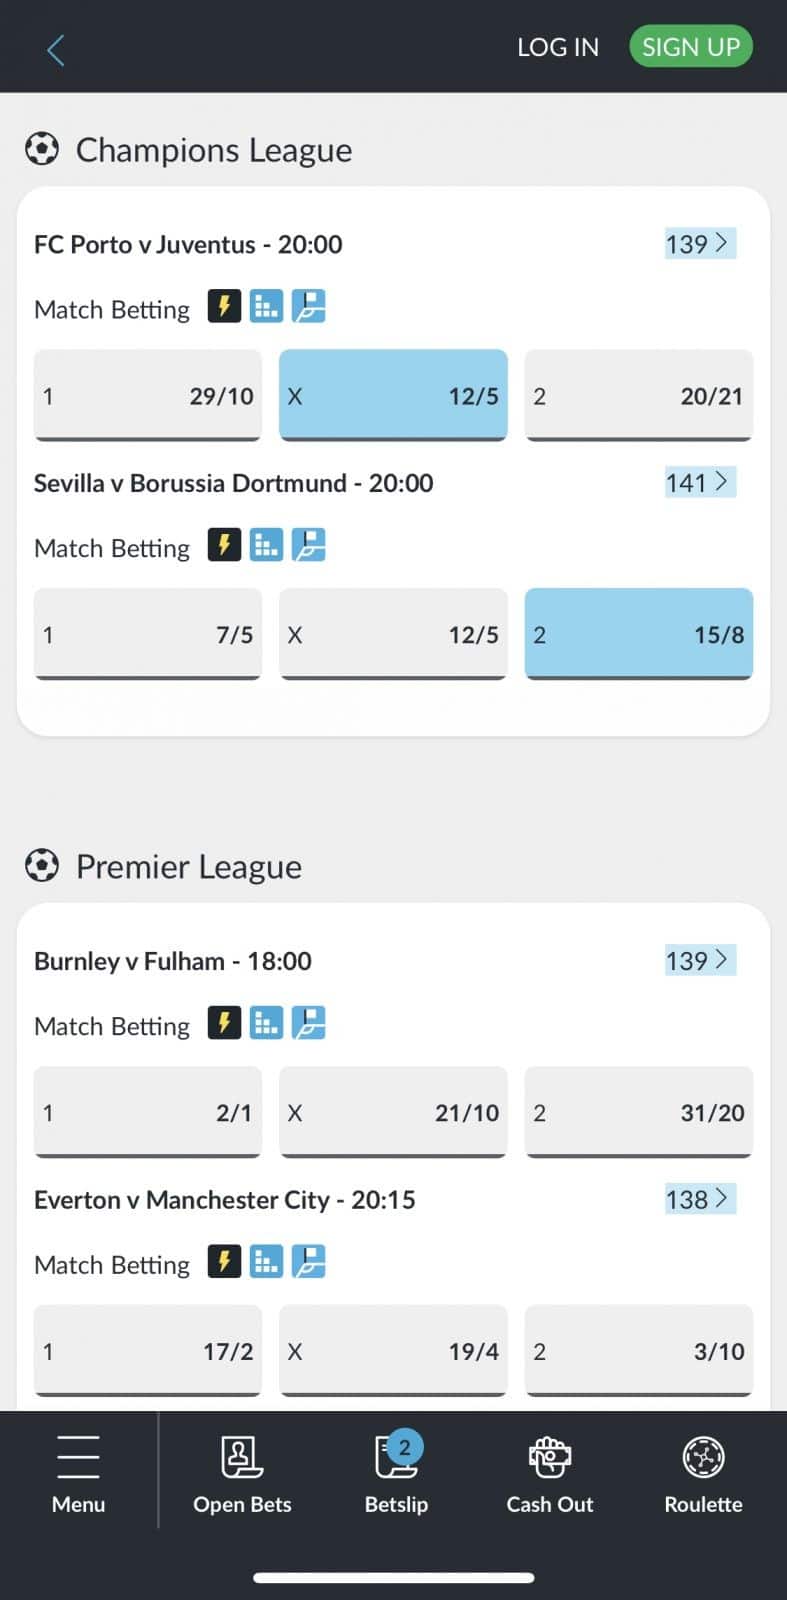
Task: Select Manchester City win at 3/10
Action: coord(638,1351)
